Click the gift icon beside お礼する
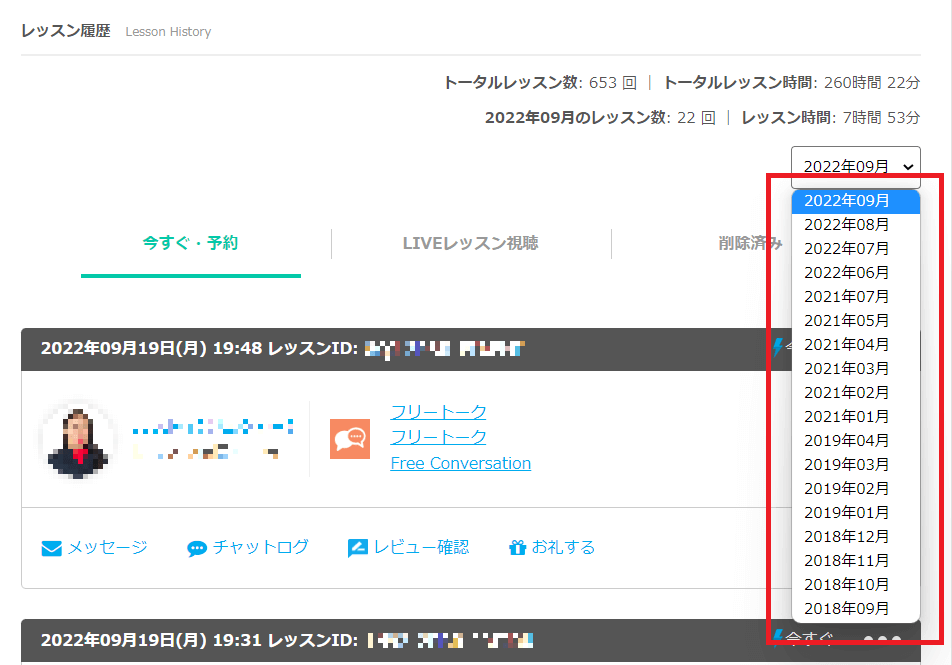Image resolution: width=952 pixels, height=665 pixels. pyautogui.click(x=517, y=548)
